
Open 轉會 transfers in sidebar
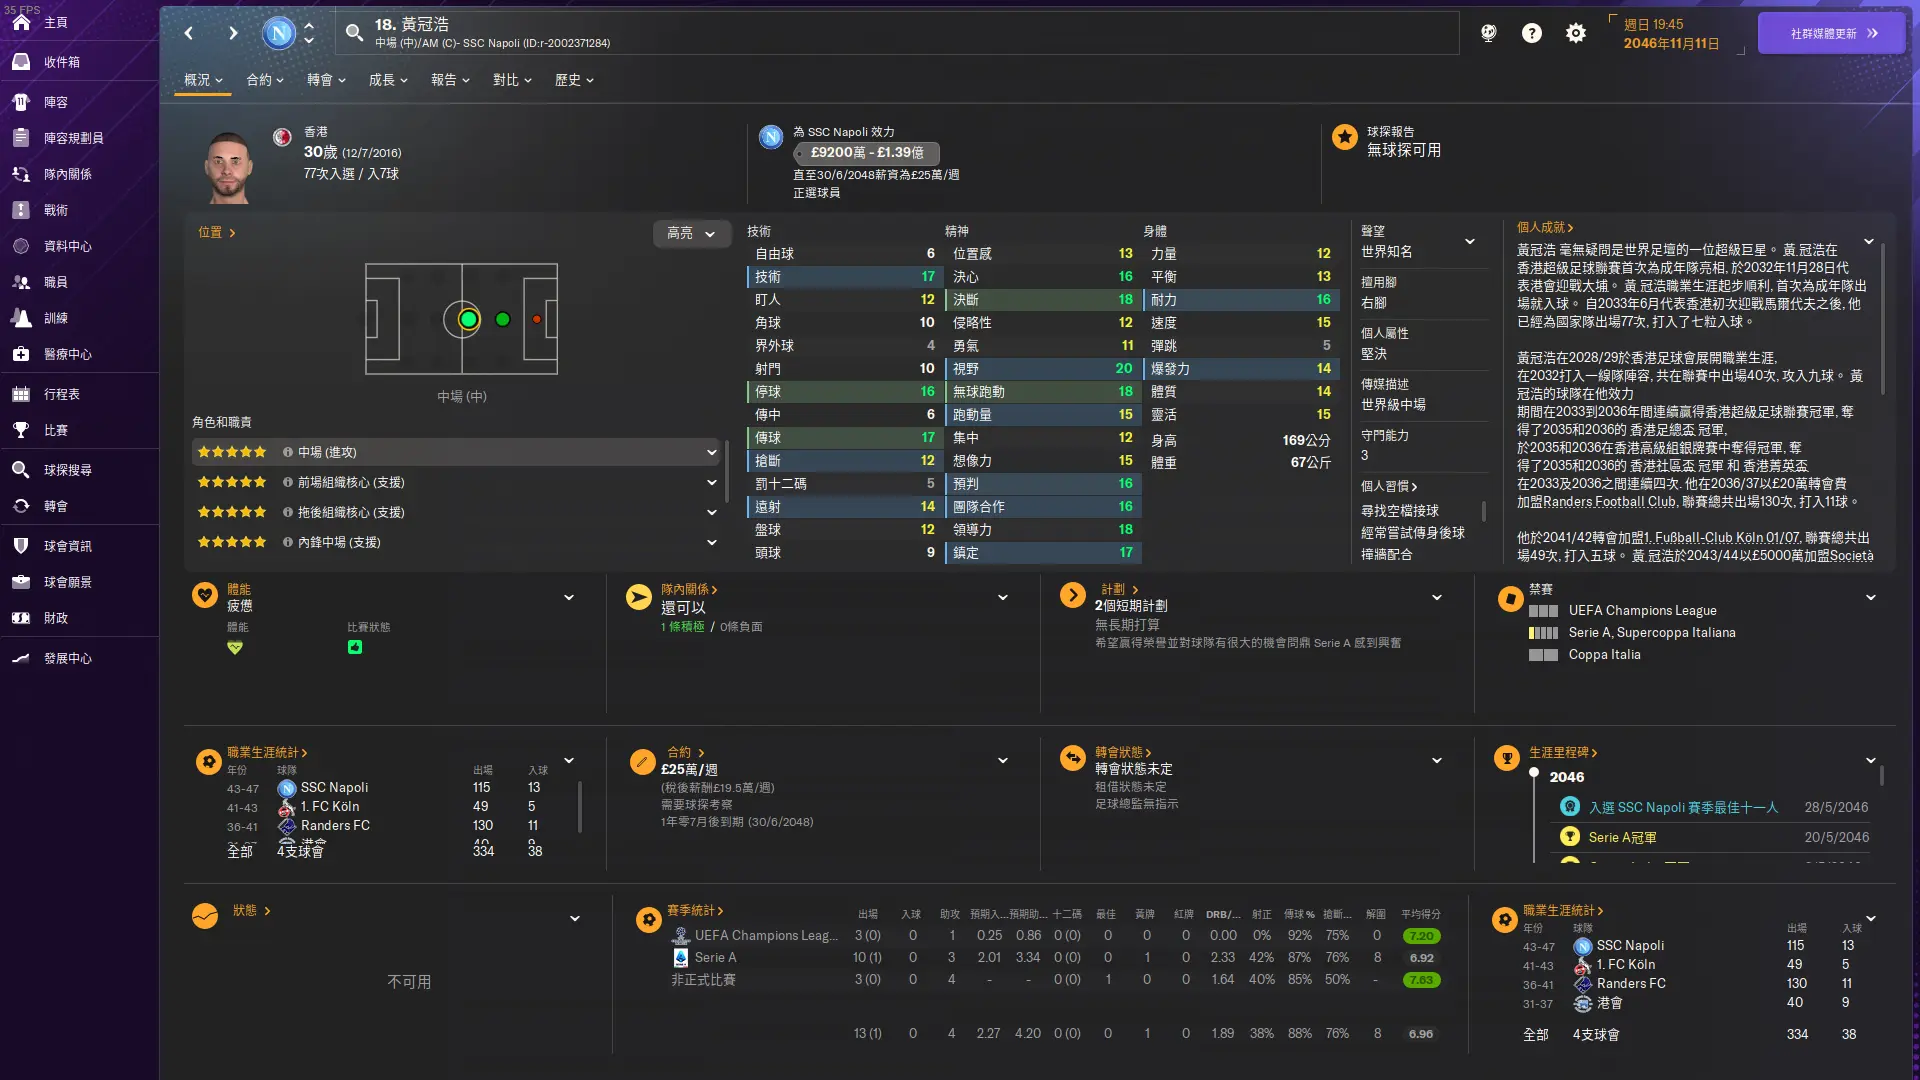coord(55,506)
